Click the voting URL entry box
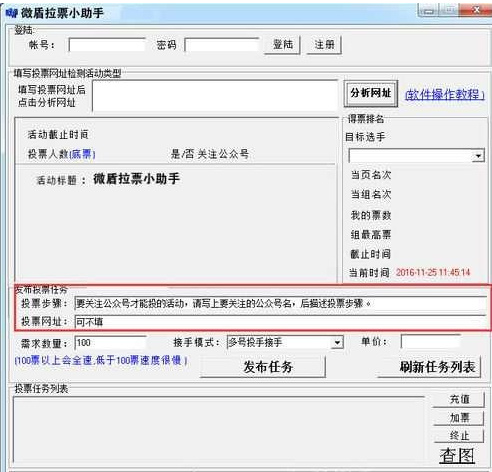The width and height of the screenshot is (492, 472). click(215, 95)
